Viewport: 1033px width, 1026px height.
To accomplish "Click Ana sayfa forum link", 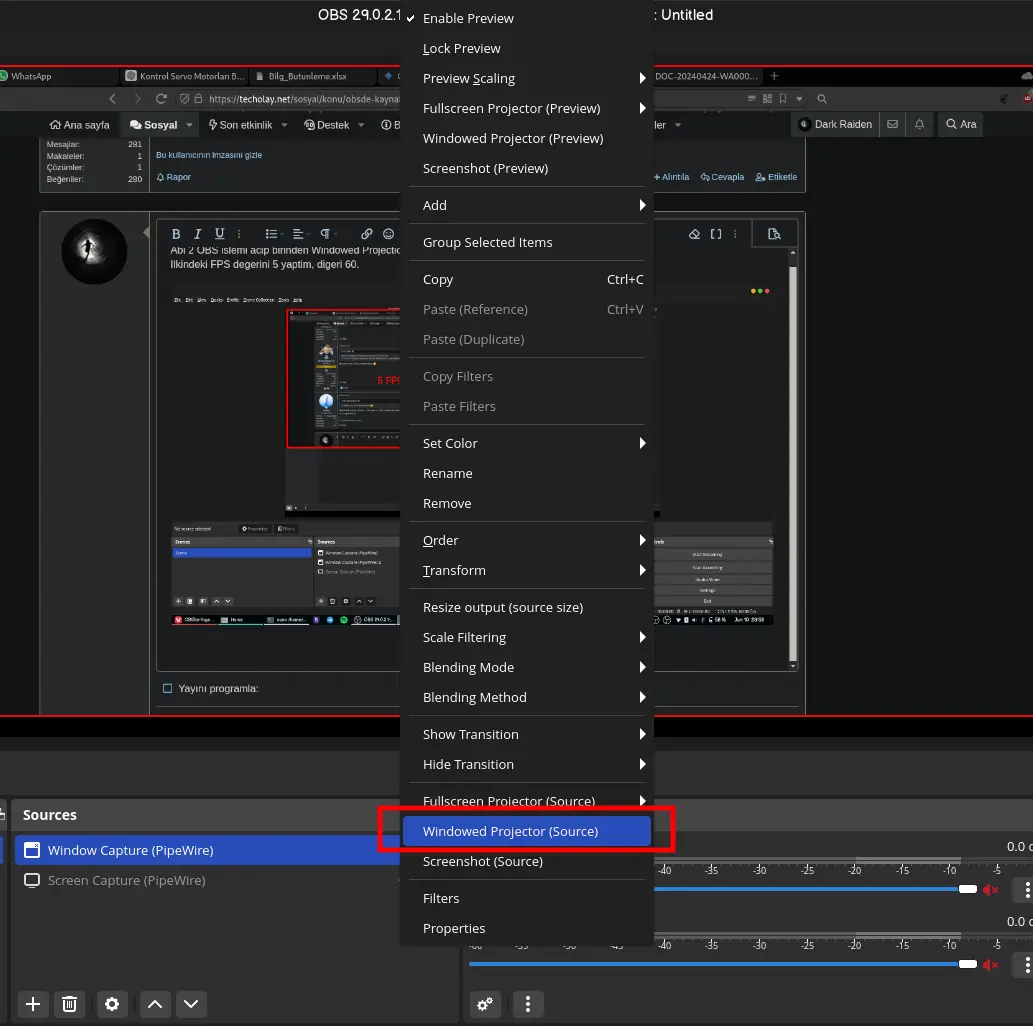I will pos(80,125).
